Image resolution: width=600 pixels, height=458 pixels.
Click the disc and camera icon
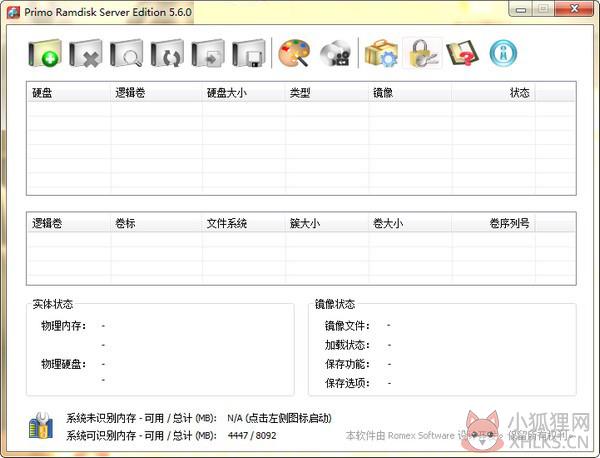(336, 53)
